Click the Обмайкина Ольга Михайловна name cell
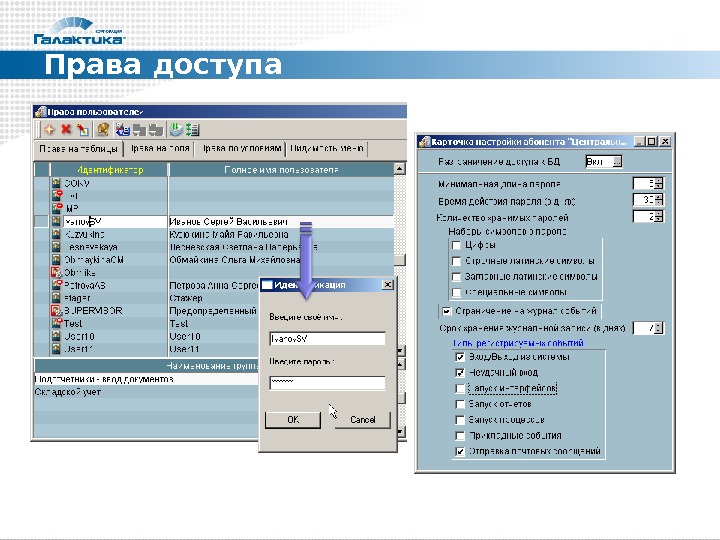Viewport: 720px width, 540px height. tap(281, 260)
